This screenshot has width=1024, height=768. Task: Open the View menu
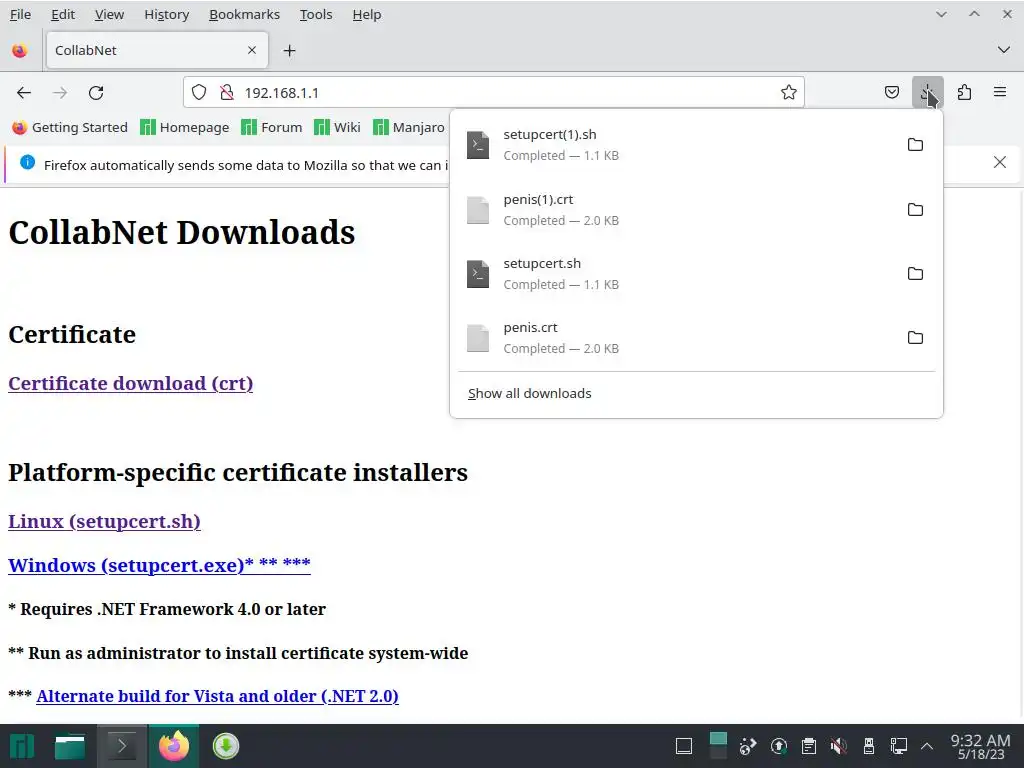coord(109,14)
